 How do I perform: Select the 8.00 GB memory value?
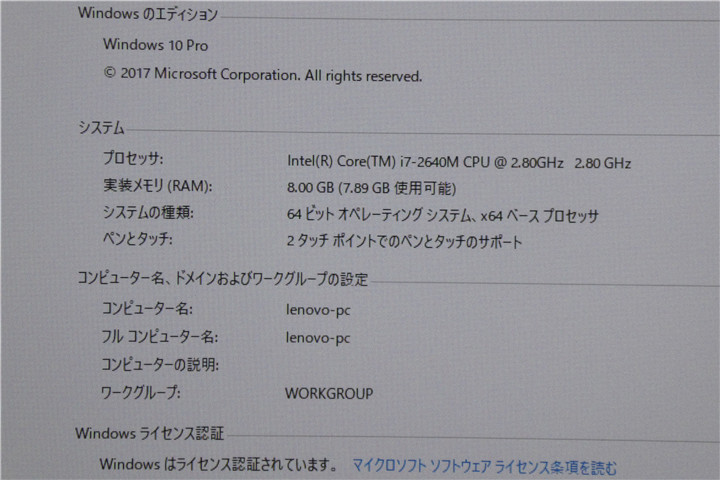371,188
